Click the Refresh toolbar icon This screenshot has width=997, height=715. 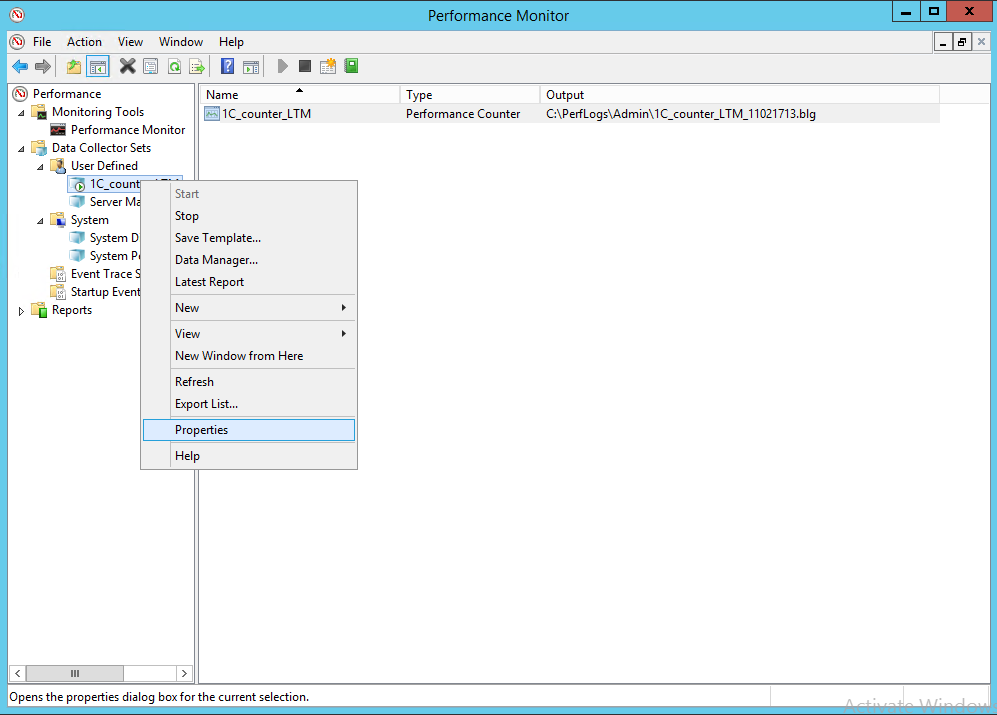pyautogui.click(x=174, y=67)
